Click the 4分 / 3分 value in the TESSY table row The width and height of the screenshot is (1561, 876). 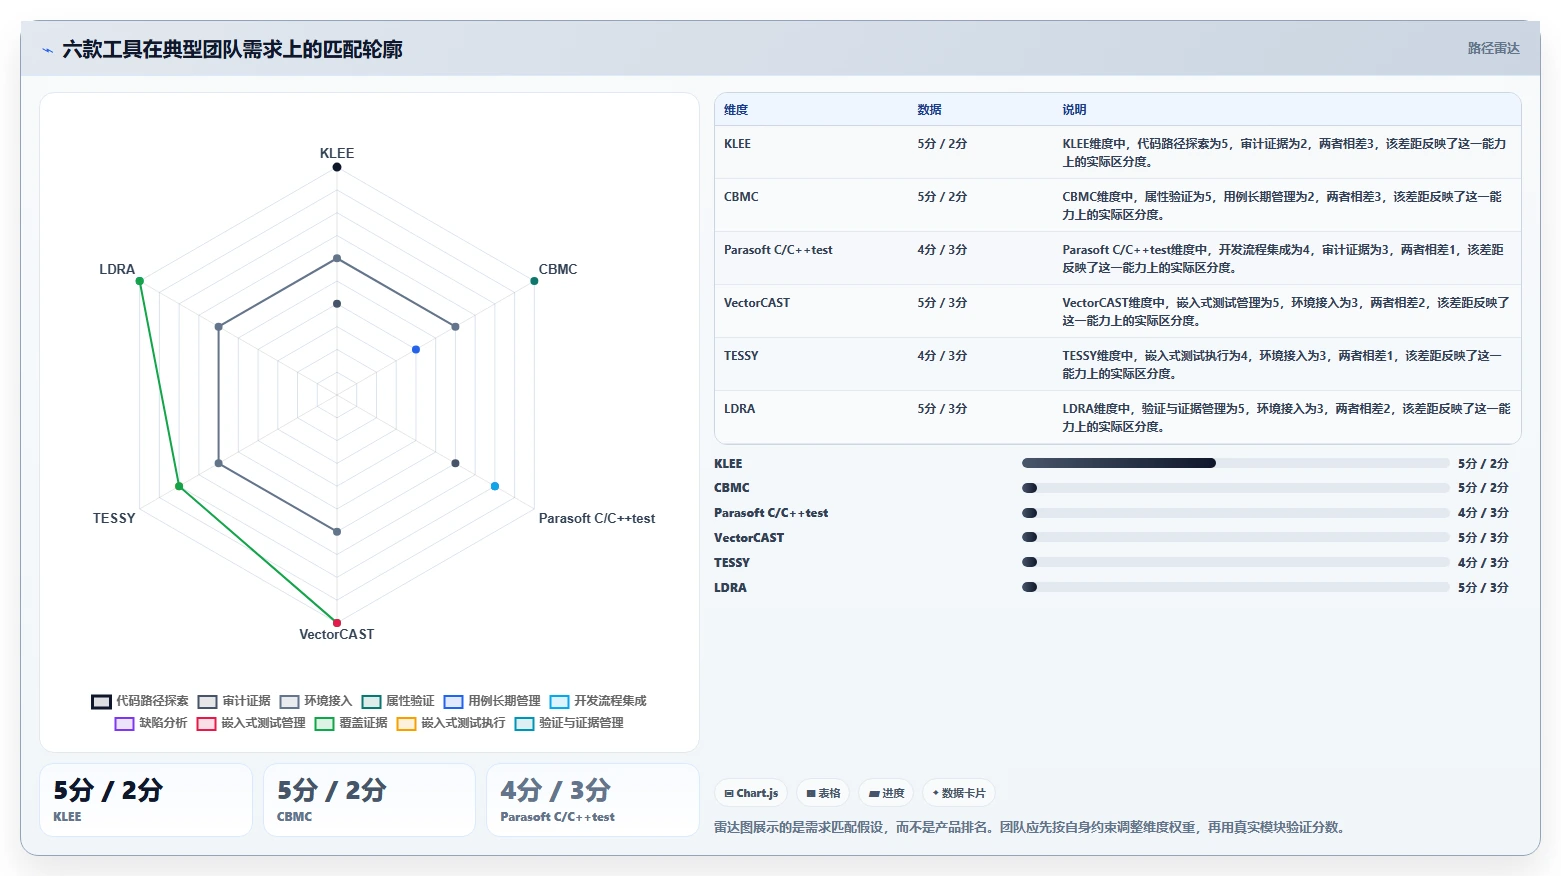click(x=942, y=356)
